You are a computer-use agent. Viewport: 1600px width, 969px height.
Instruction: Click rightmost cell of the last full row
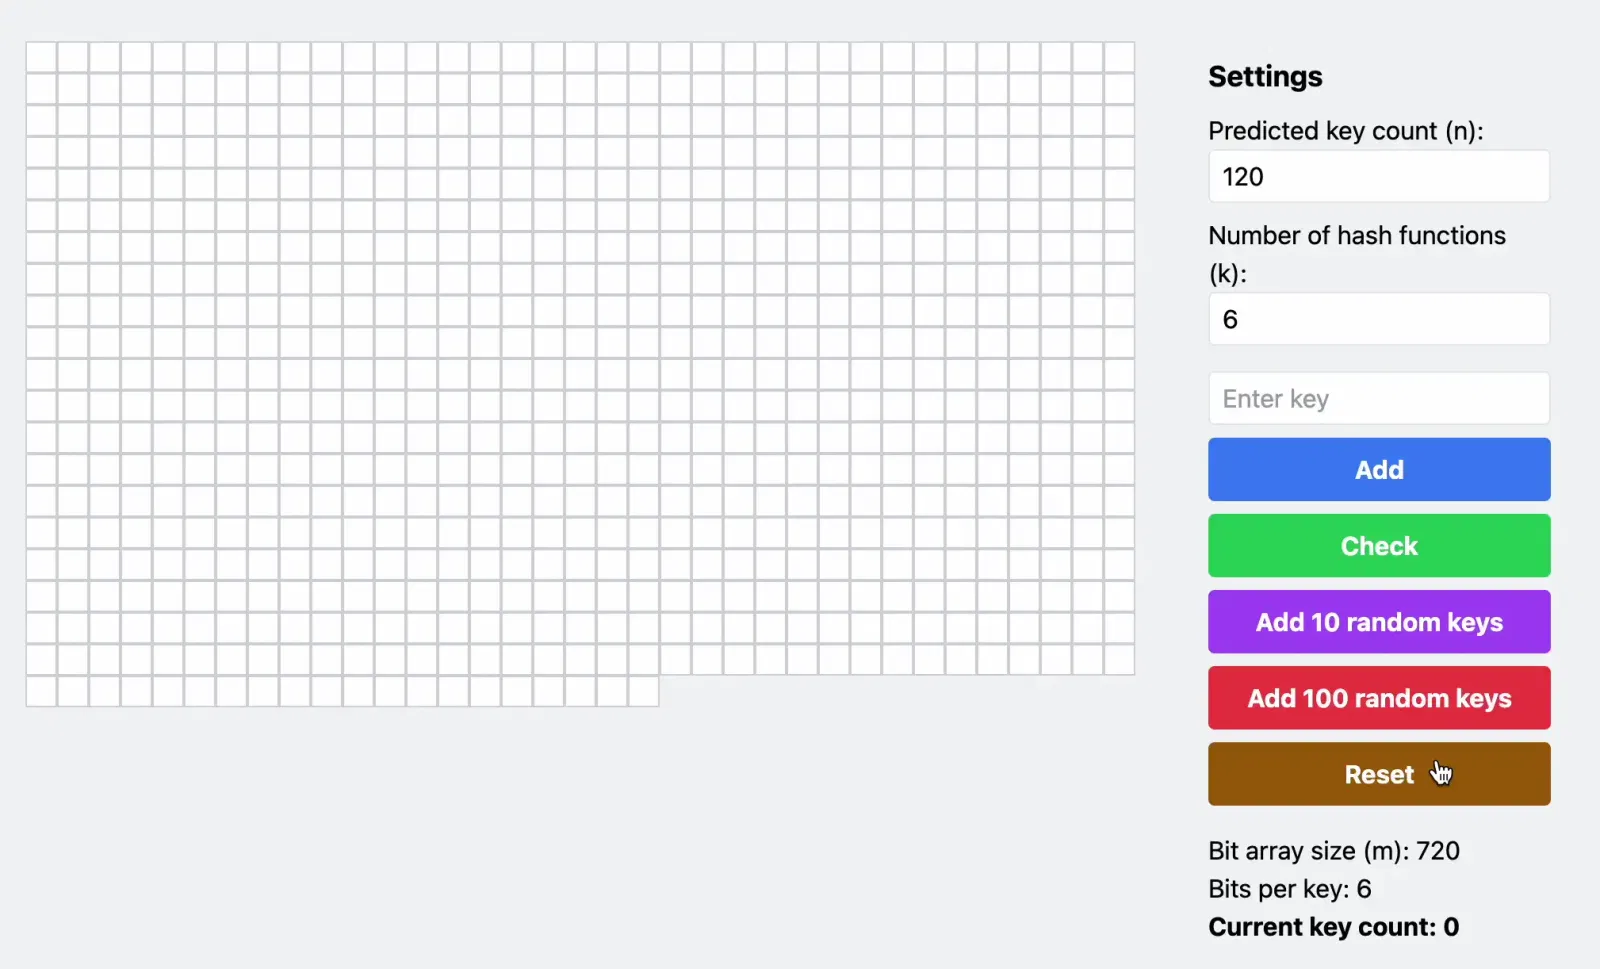(x=1119, y=659)
